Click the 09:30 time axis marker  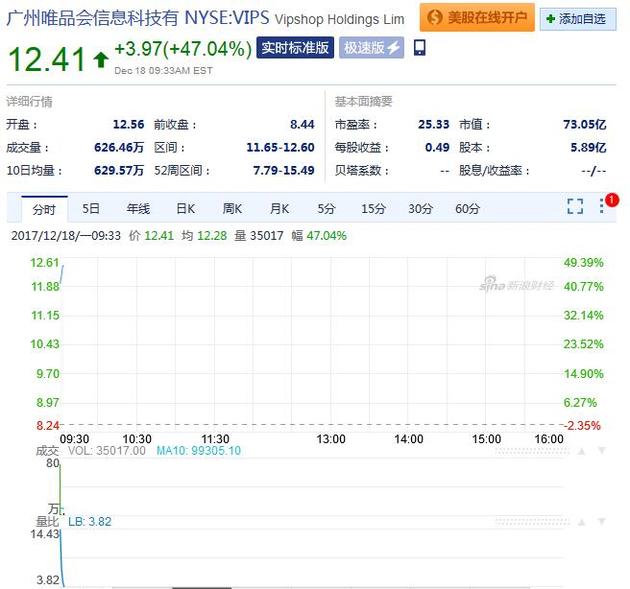[x=74, y=439]
